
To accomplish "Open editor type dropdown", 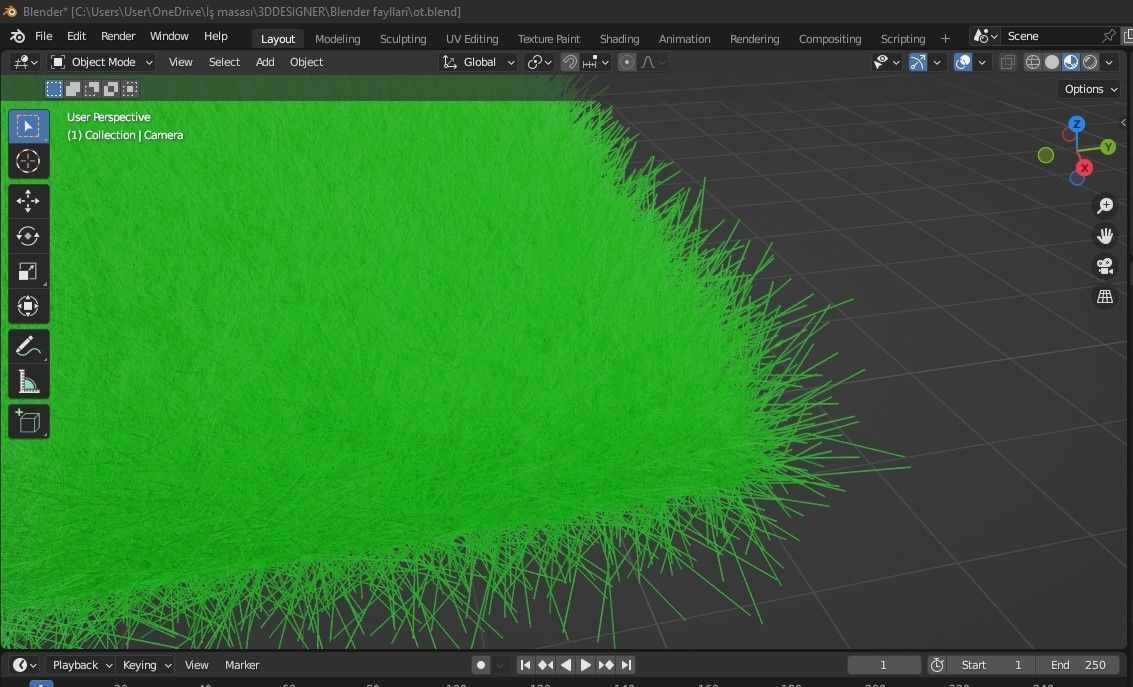I will click(x=25, y=62).
